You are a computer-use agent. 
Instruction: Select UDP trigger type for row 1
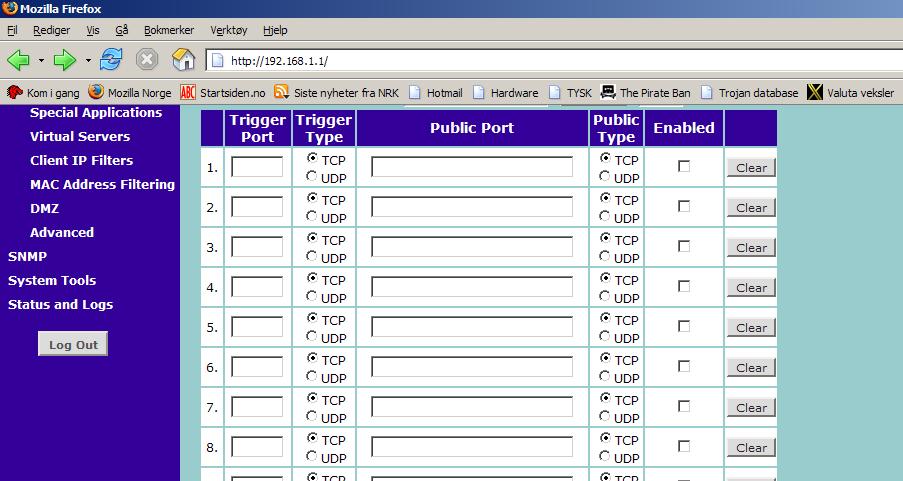coord(312,176)
